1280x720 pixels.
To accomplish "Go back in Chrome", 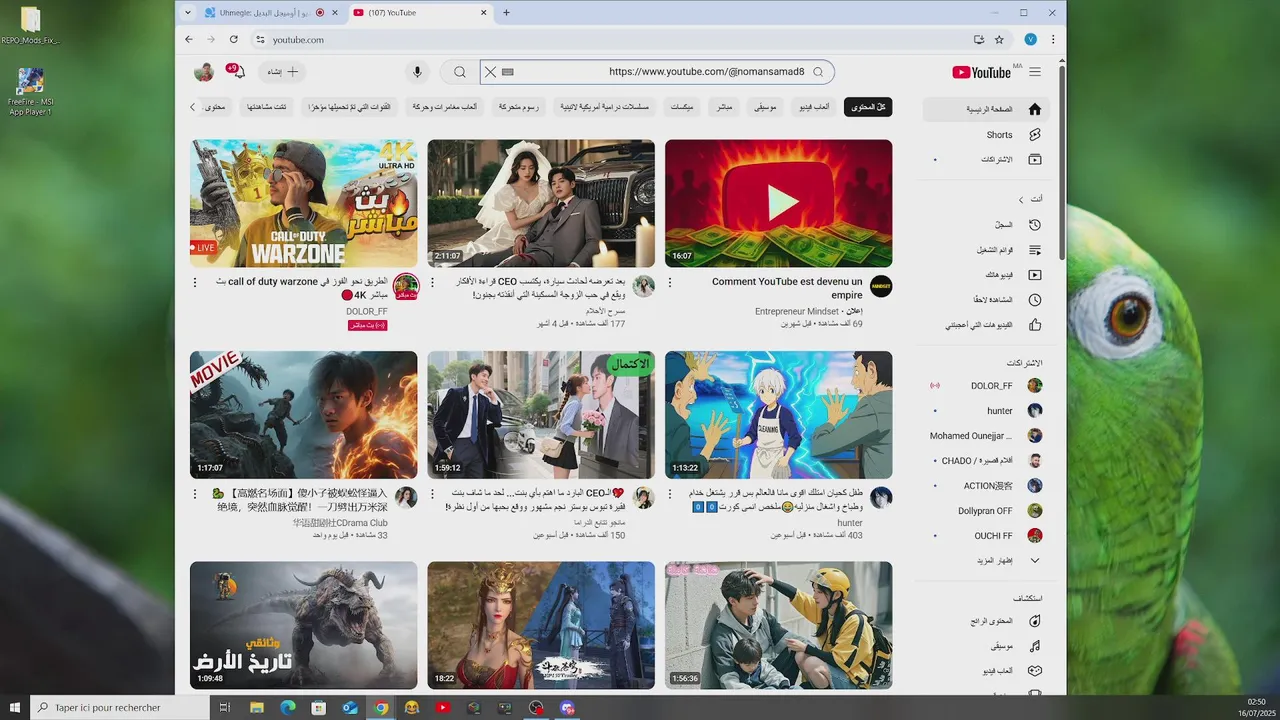I will tap(189, 39).
